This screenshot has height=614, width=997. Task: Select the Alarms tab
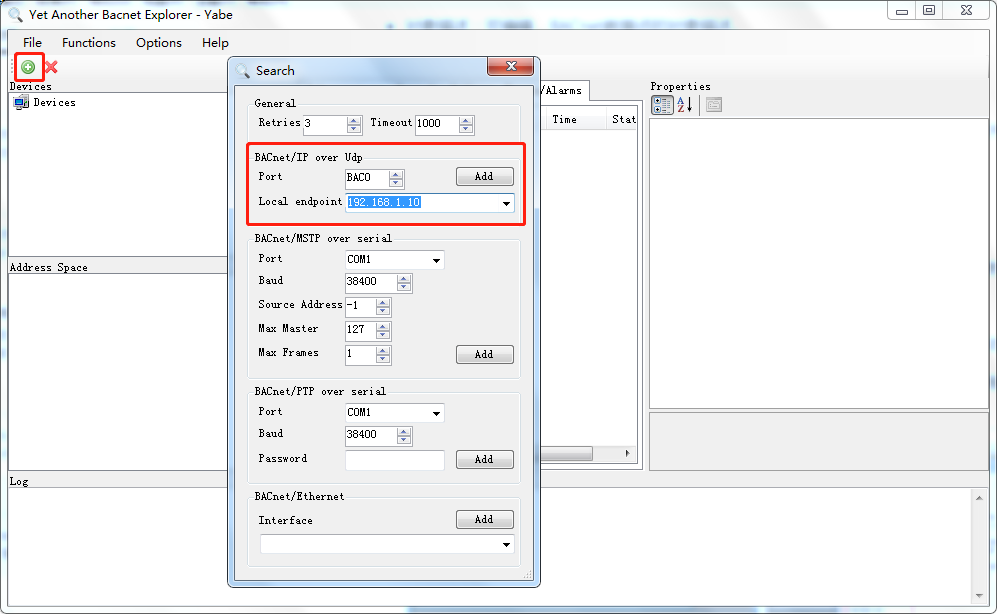point(563,90)
